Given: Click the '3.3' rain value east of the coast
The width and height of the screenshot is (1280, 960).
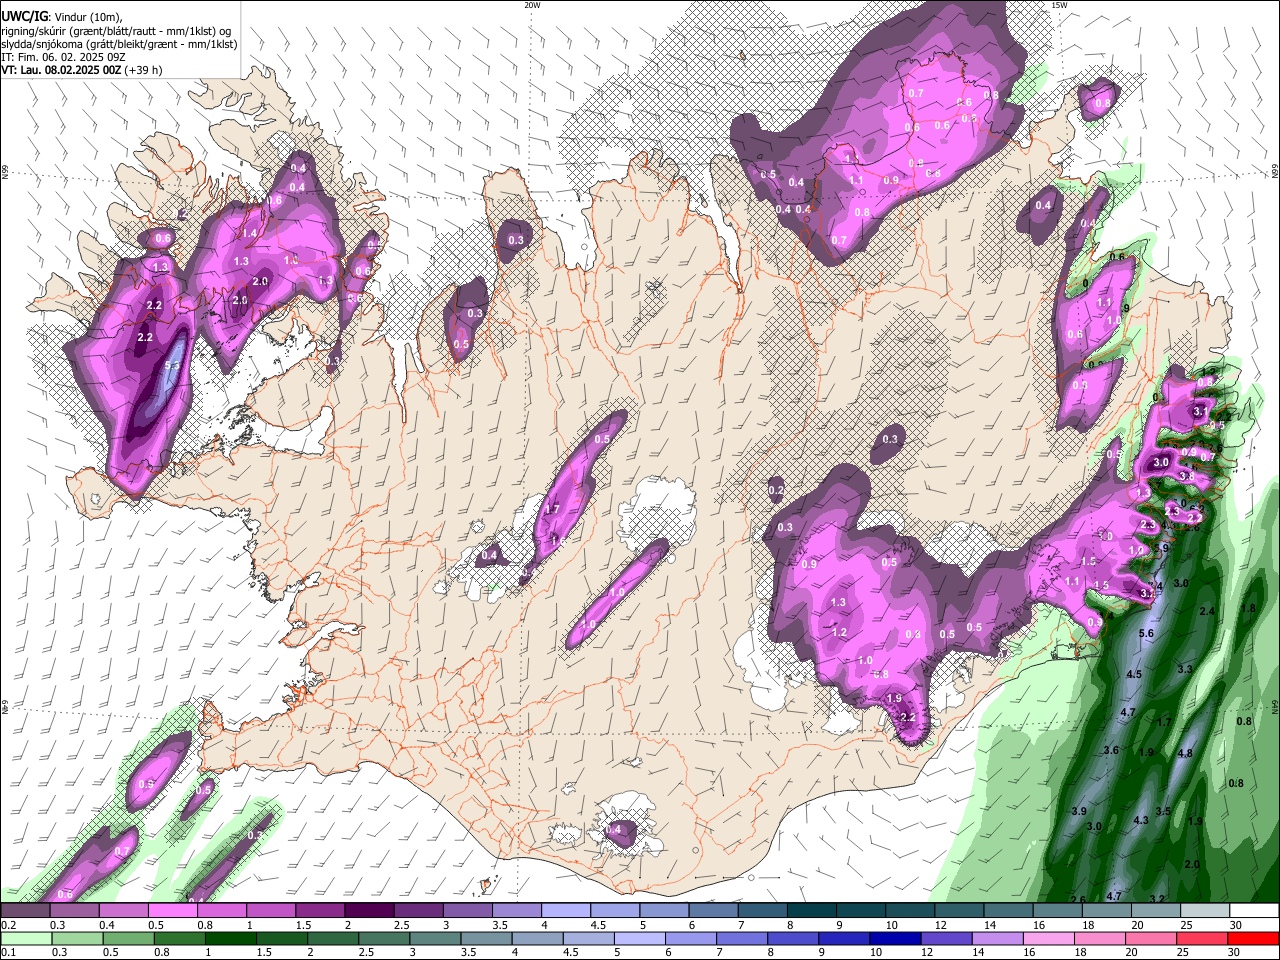Looking at the screenshot, I should (1186, 668).
